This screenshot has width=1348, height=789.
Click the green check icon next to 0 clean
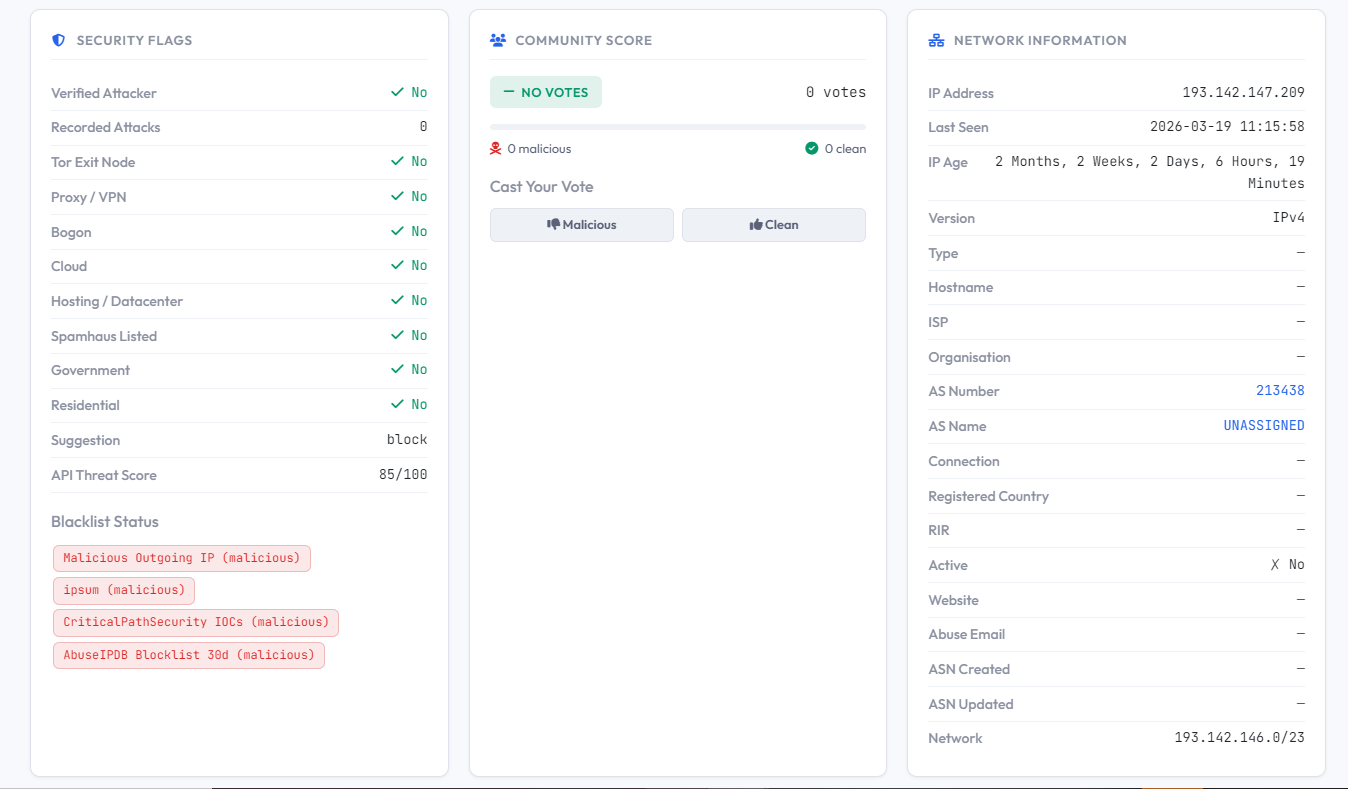(812, 148)
